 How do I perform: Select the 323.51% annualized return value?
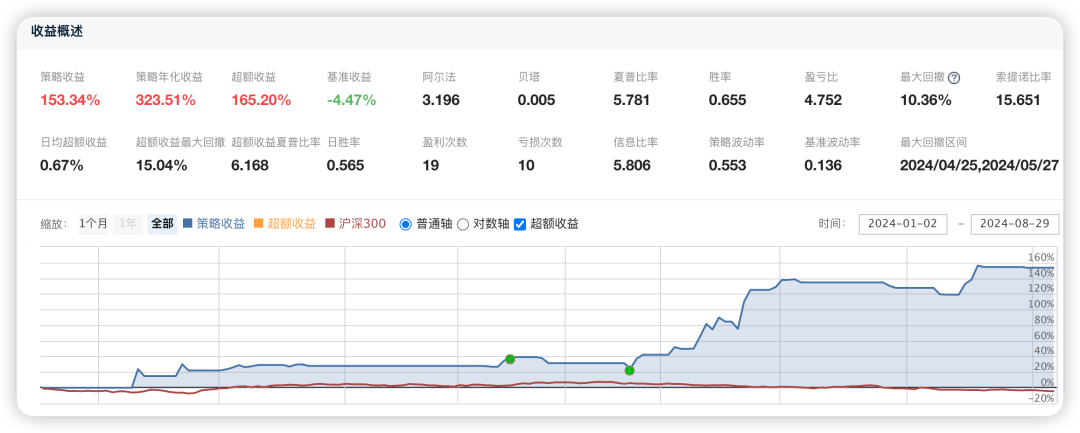pyautogui.click(x=166, y=100)
